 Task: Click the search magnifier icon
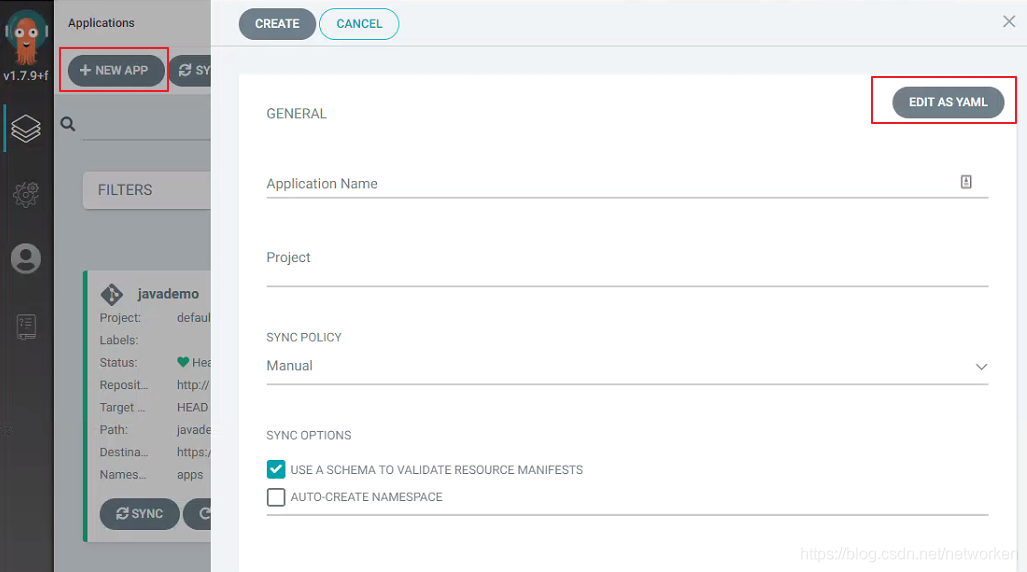click(68, 124)
